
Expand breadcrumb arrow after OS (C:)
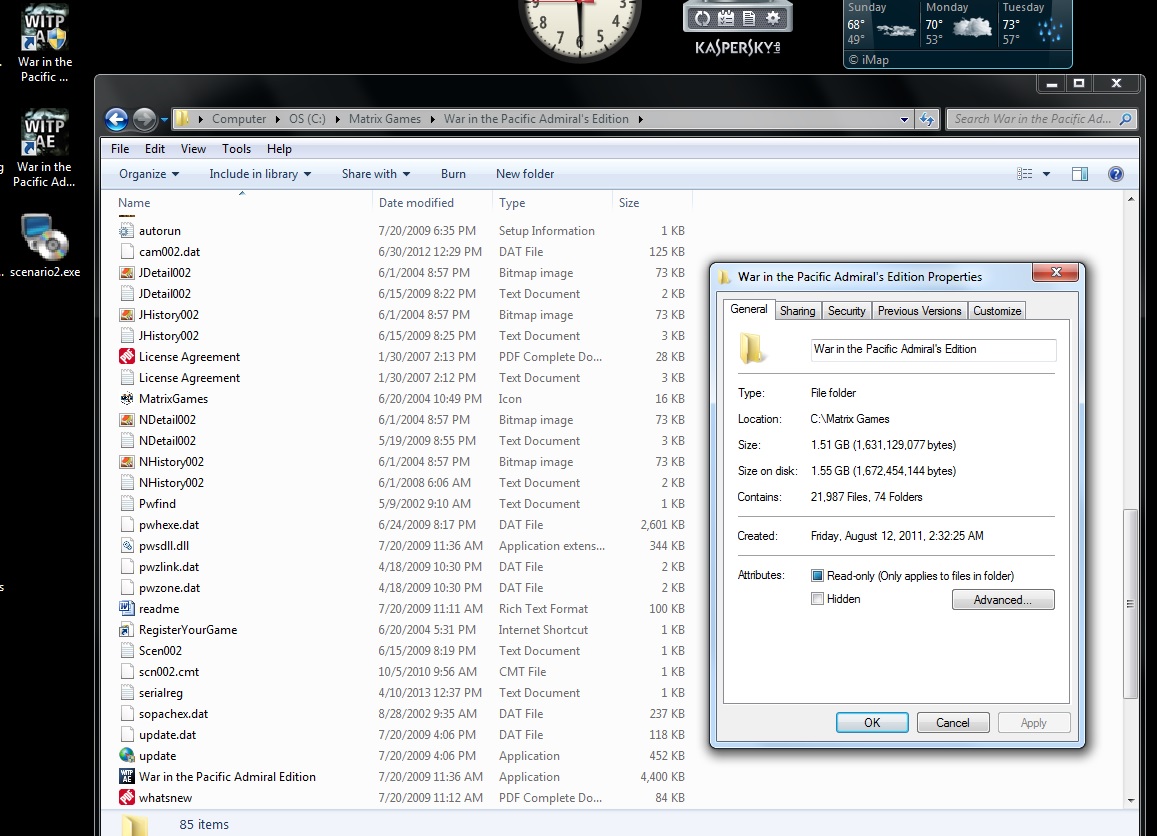pos(337,120)
